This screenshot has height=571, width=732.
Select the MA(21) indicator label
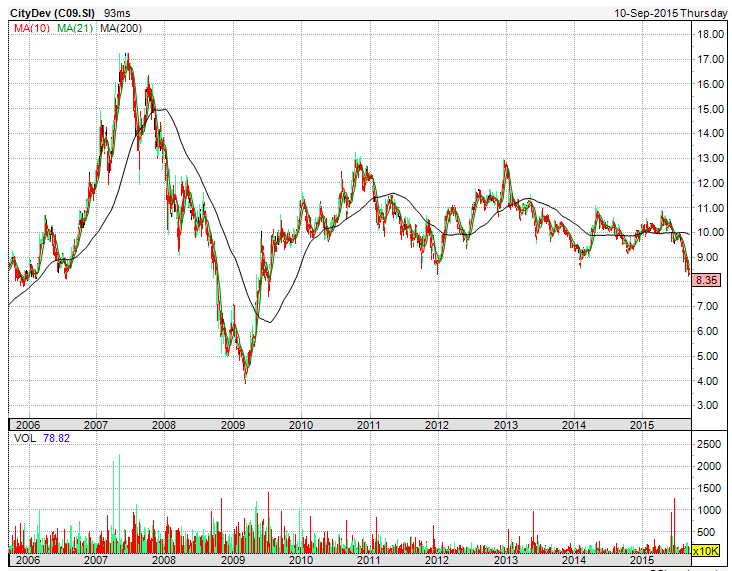pos(75,28)
